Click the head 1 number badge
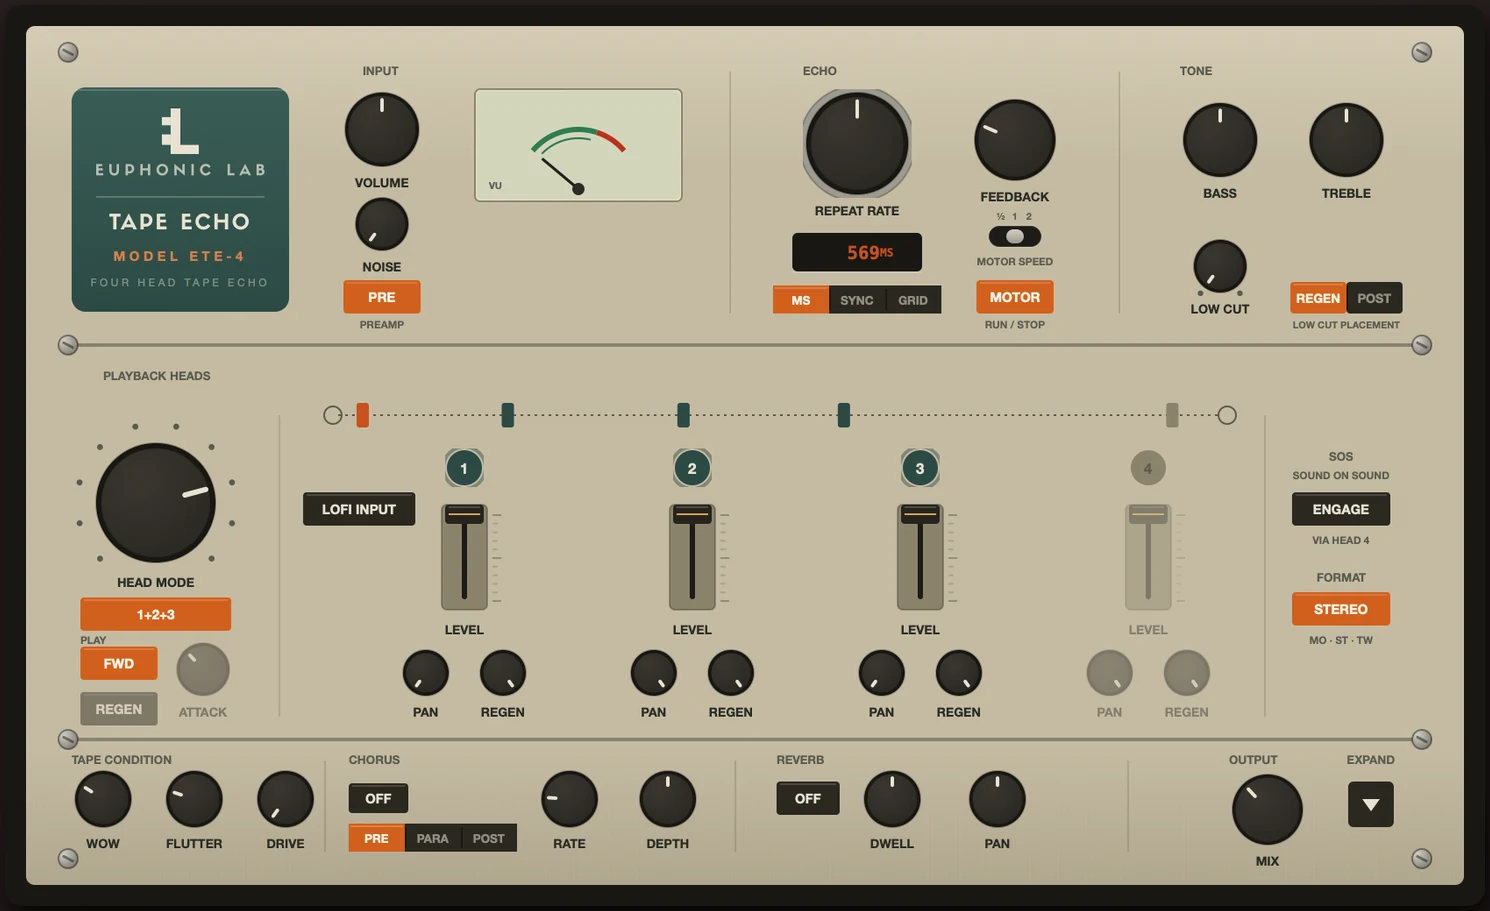 (464, 468)
